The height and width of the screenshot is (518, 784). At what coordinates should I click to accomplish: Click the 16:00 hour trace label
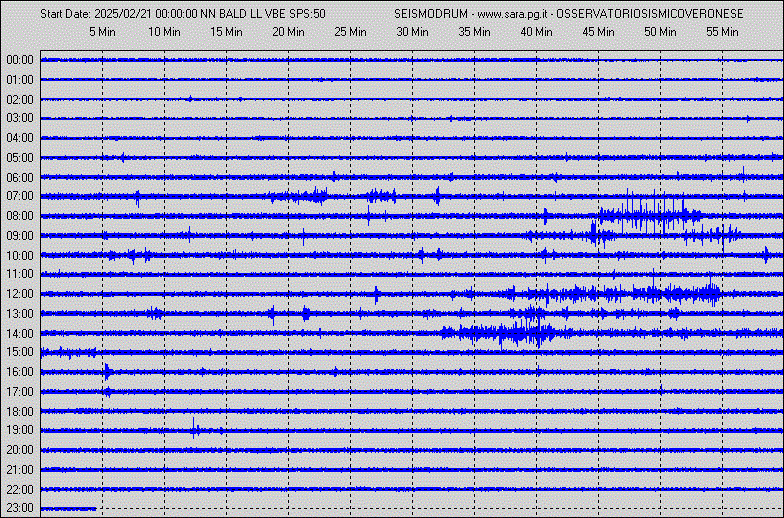click(x=20, y=372)
